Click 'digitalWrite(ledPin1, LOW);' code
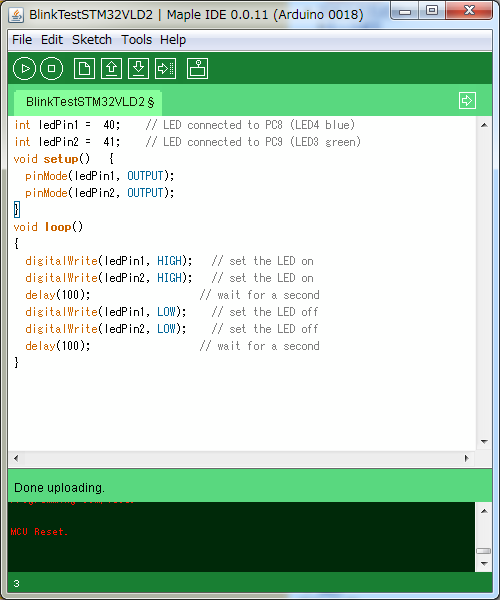This screenshot has width=500, height=600. [x=106, y=312]
